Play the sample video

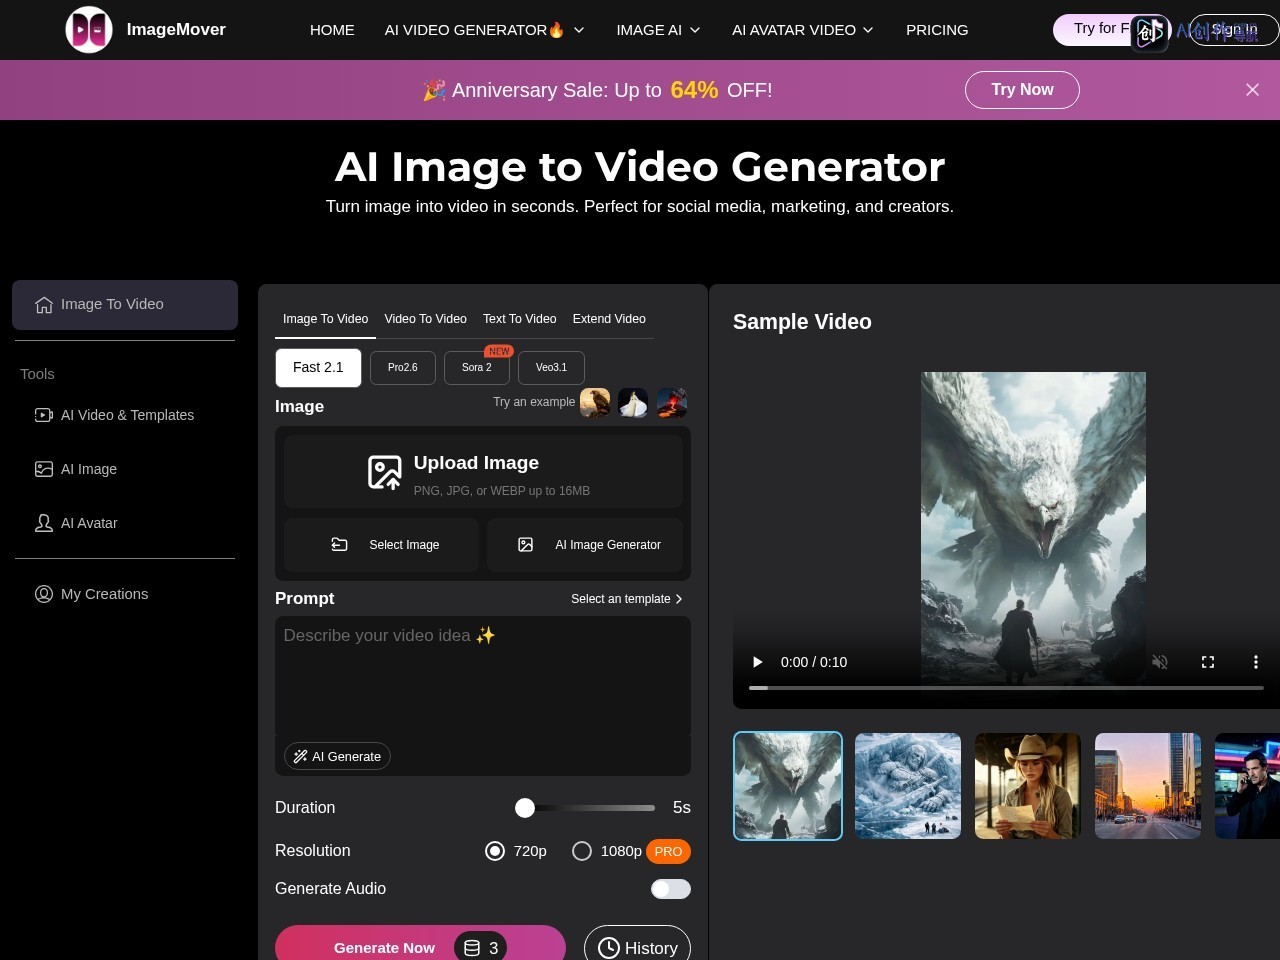pos(757,662)
